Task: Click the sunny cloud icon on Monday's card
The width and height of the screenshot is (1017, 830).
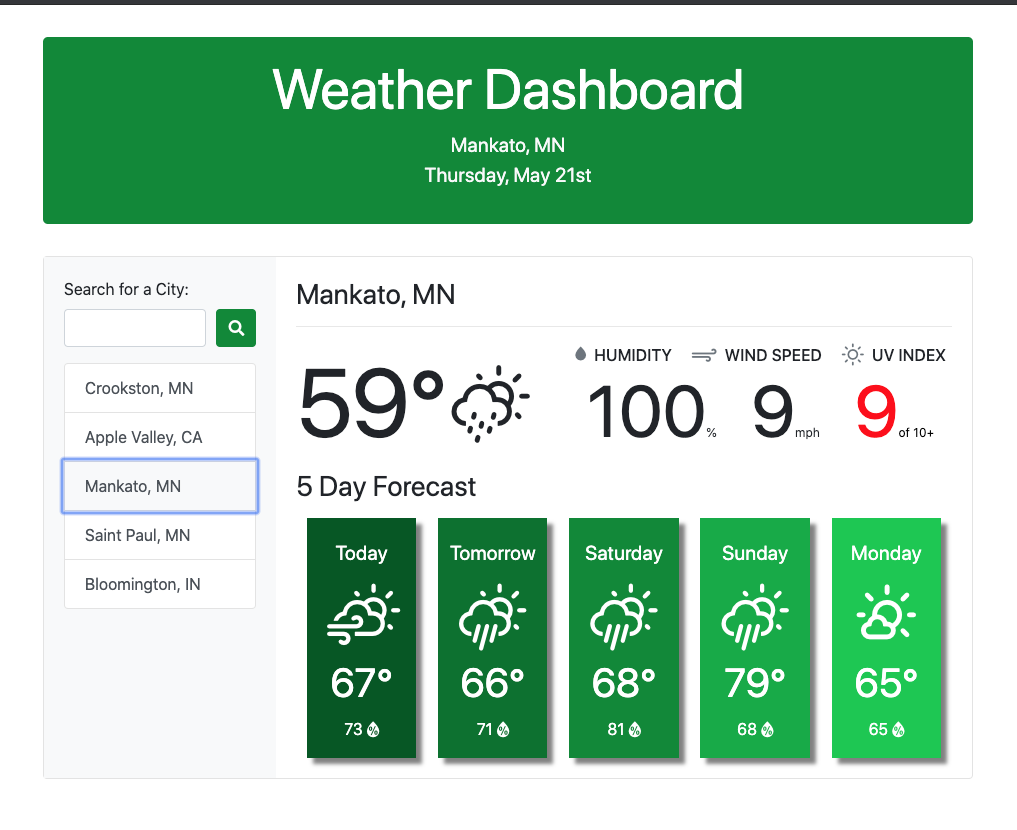Action: [886, 615]
